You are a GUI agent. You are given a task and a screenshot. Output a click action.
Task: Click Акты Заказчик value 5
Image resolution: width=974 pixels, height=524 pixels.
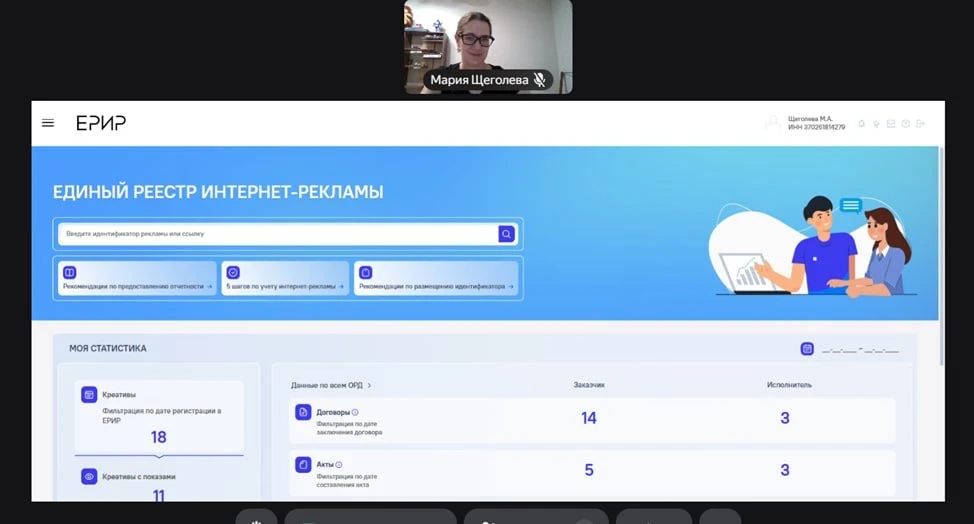[589, 470]
